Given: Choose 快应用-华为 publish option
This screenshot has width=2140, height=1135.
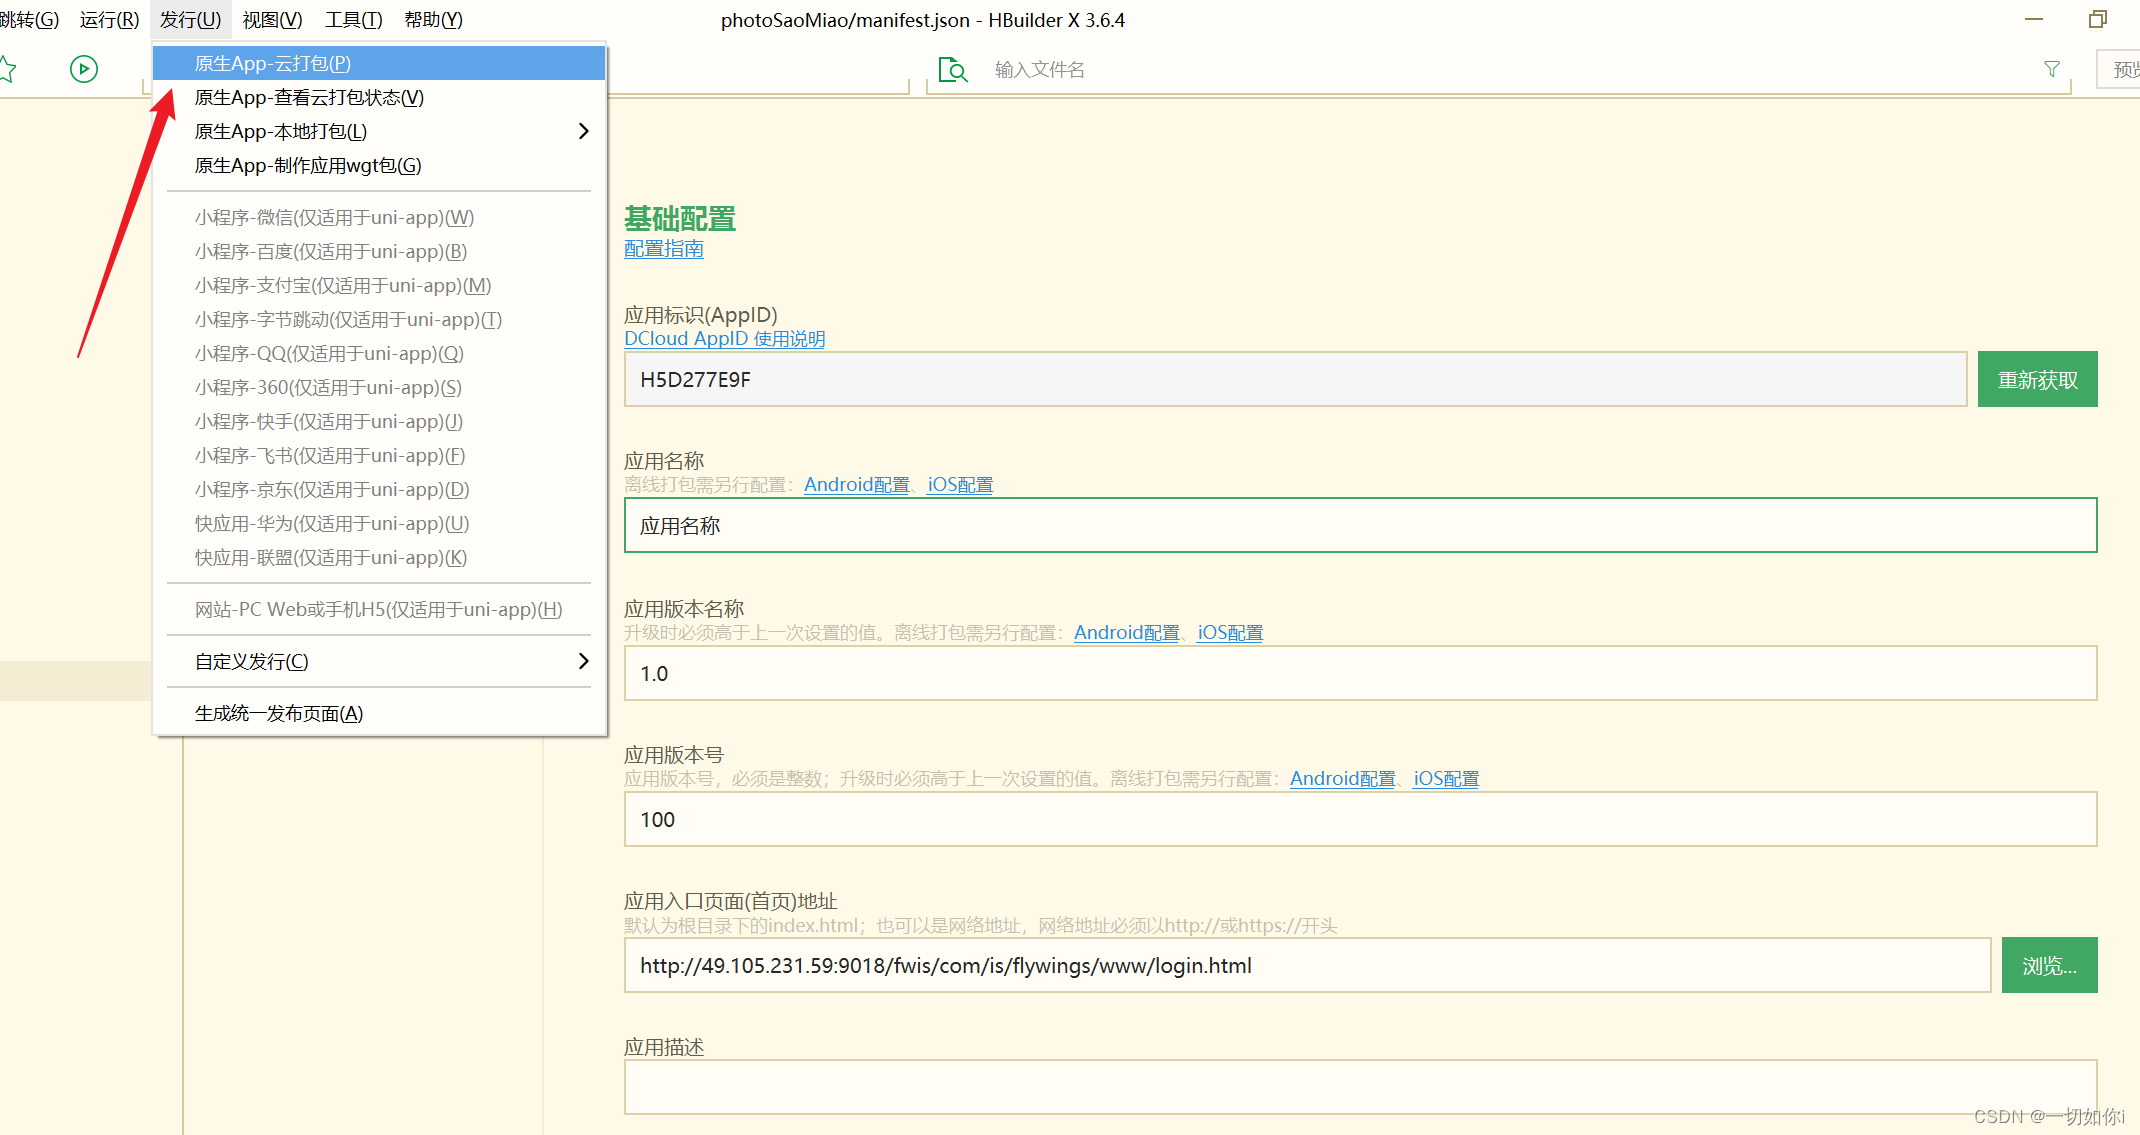Looking at the screenshot, I should point(379,523).
